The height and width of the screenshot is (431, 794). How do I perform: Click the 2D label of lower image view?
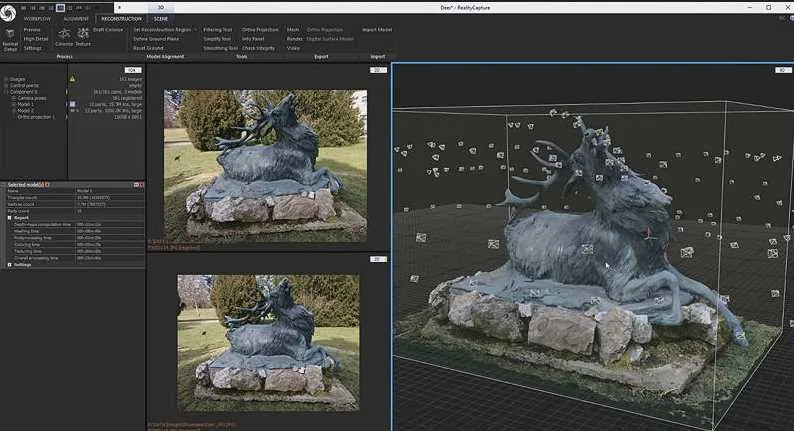(x=378, y=259)
